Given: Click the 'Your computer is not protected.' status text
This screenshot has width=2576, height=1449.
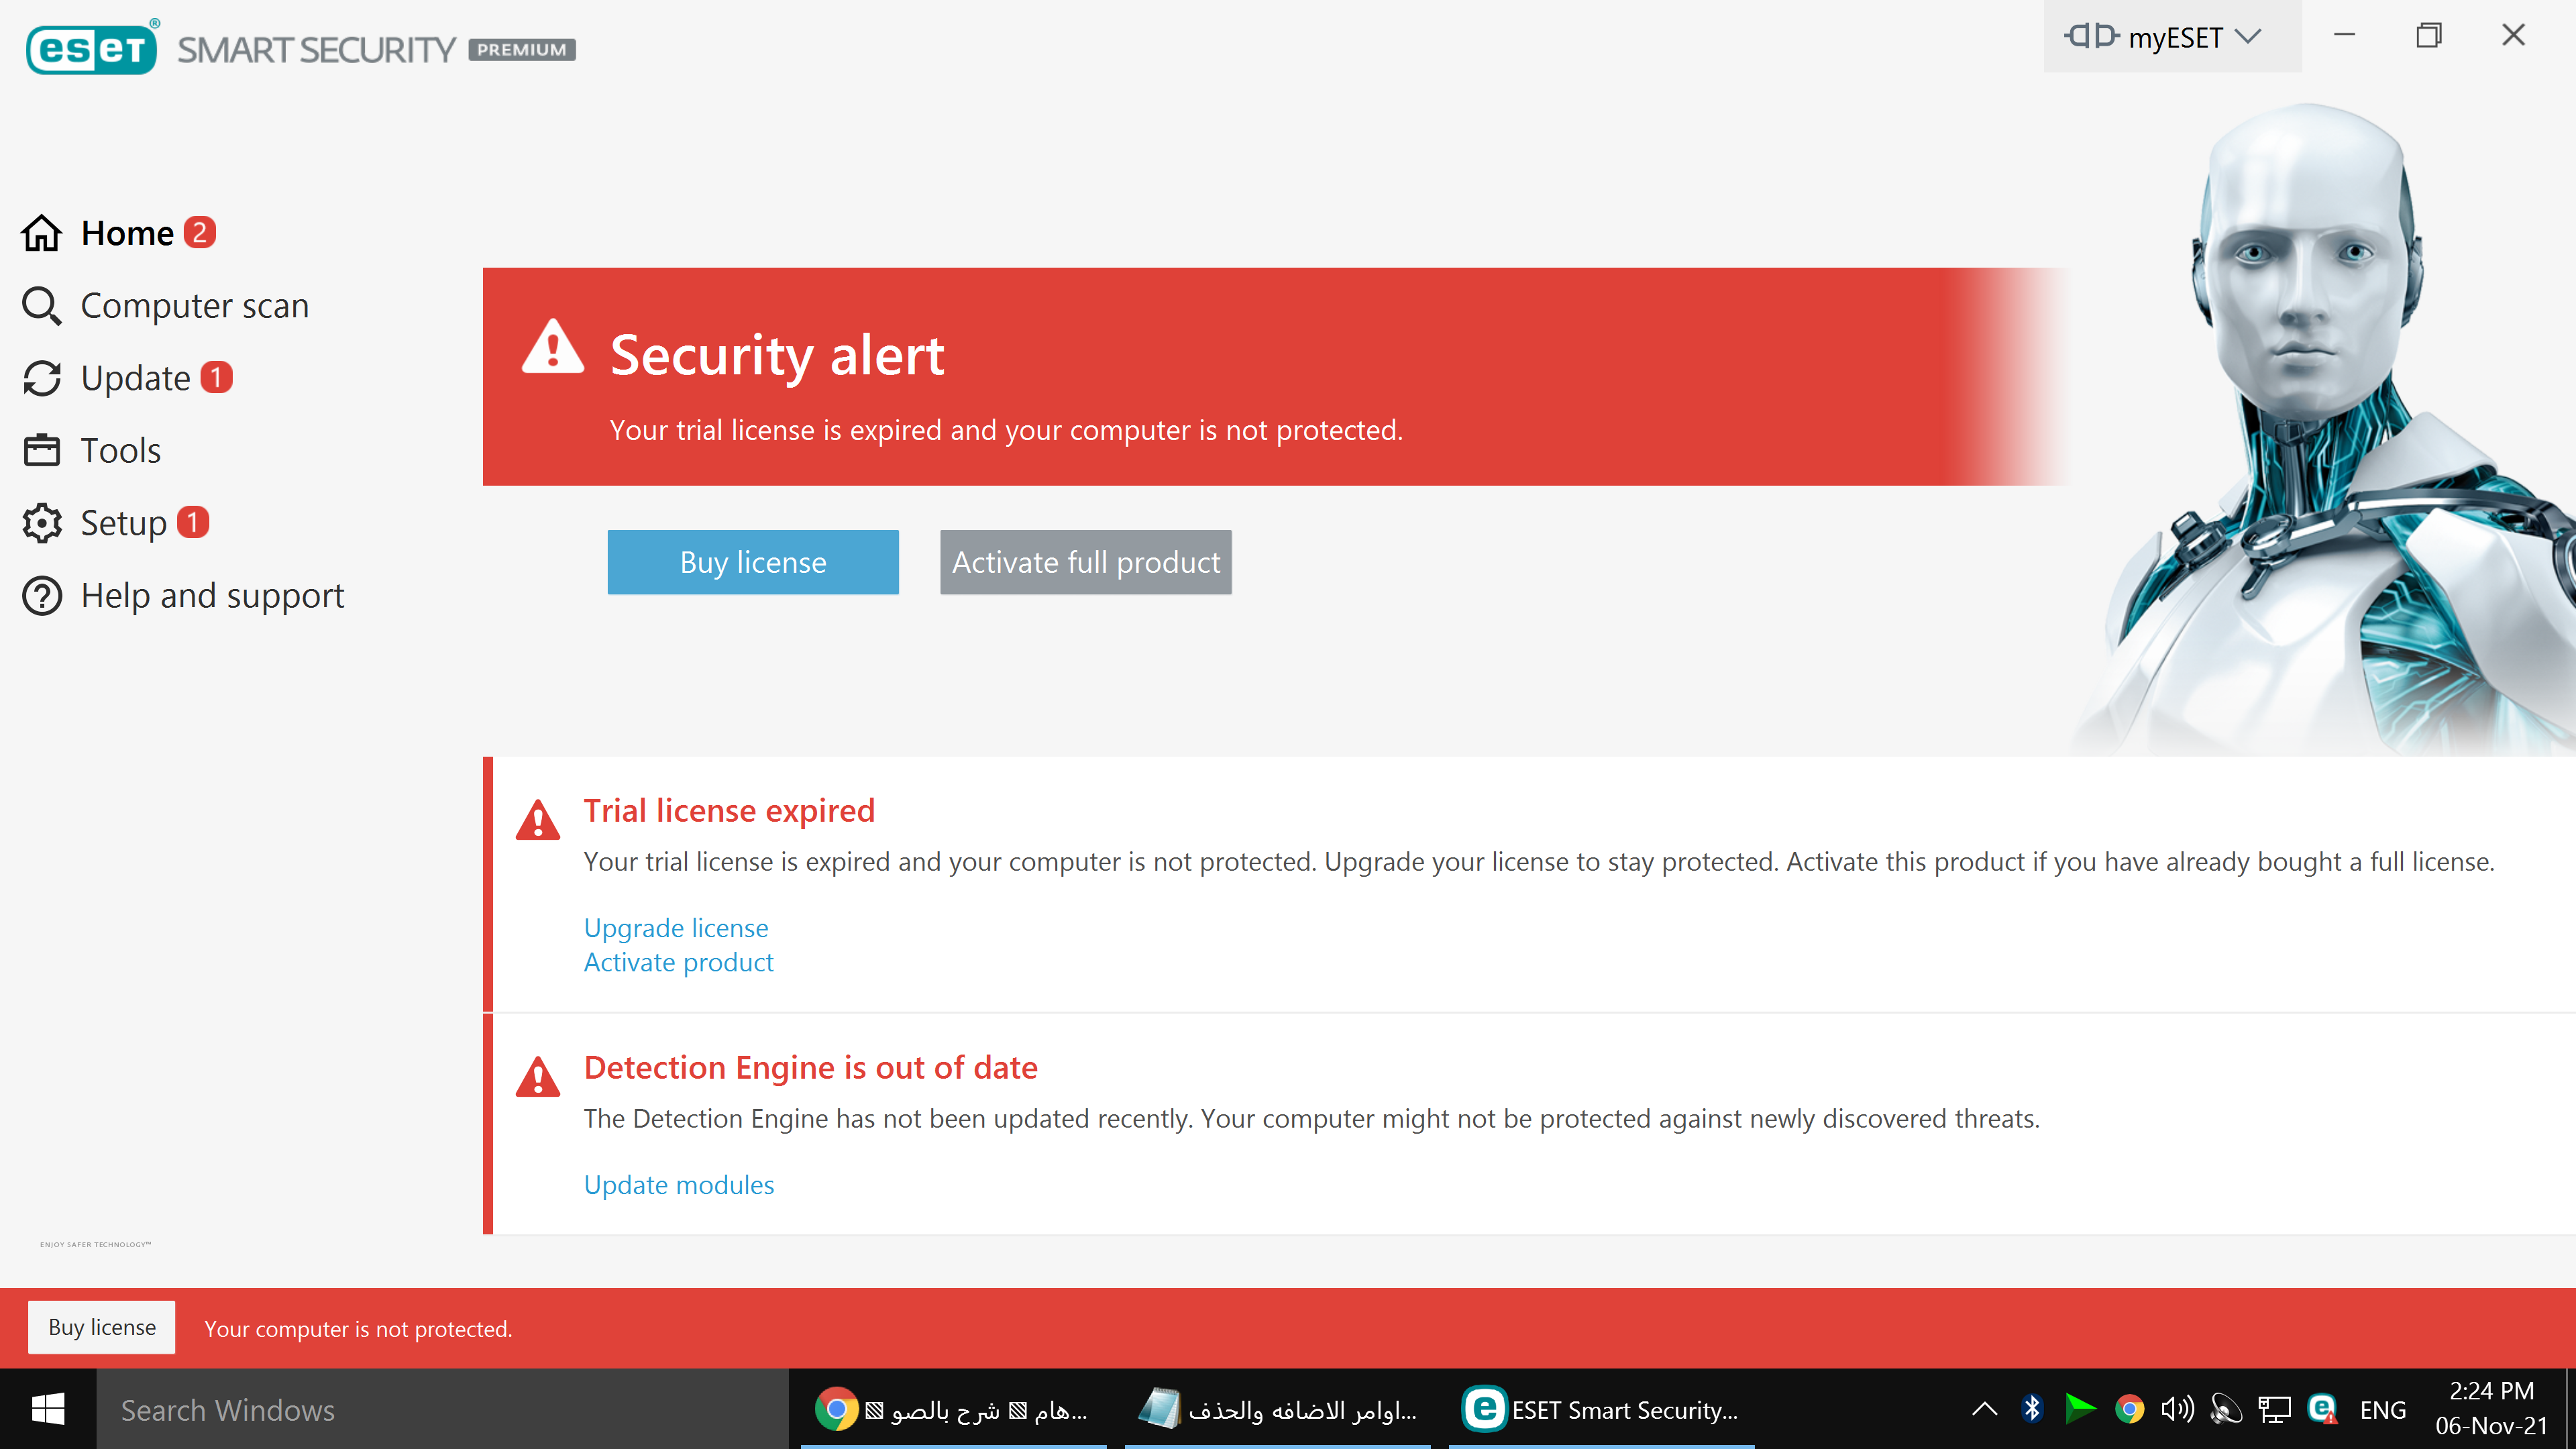Looking at the screenshot, I should (x=358, y=1329).
